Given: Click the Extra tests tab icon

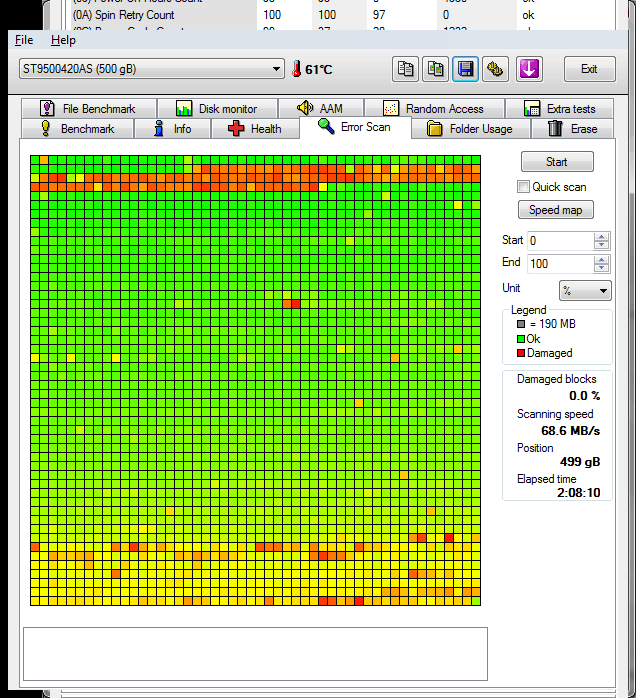Looking at the screenshot, I should pyautogui.click(x=532, y=109).
